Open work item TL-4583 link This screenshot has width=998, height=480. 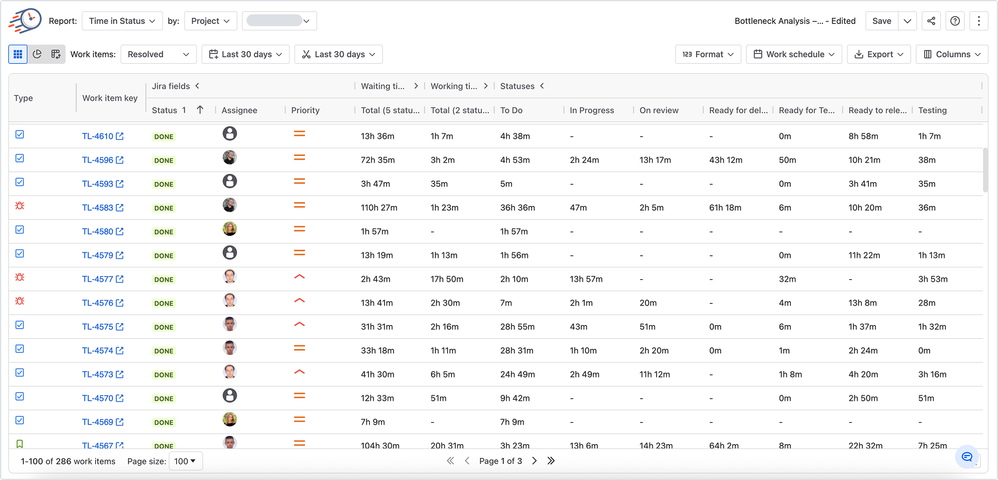click(97, 208)
